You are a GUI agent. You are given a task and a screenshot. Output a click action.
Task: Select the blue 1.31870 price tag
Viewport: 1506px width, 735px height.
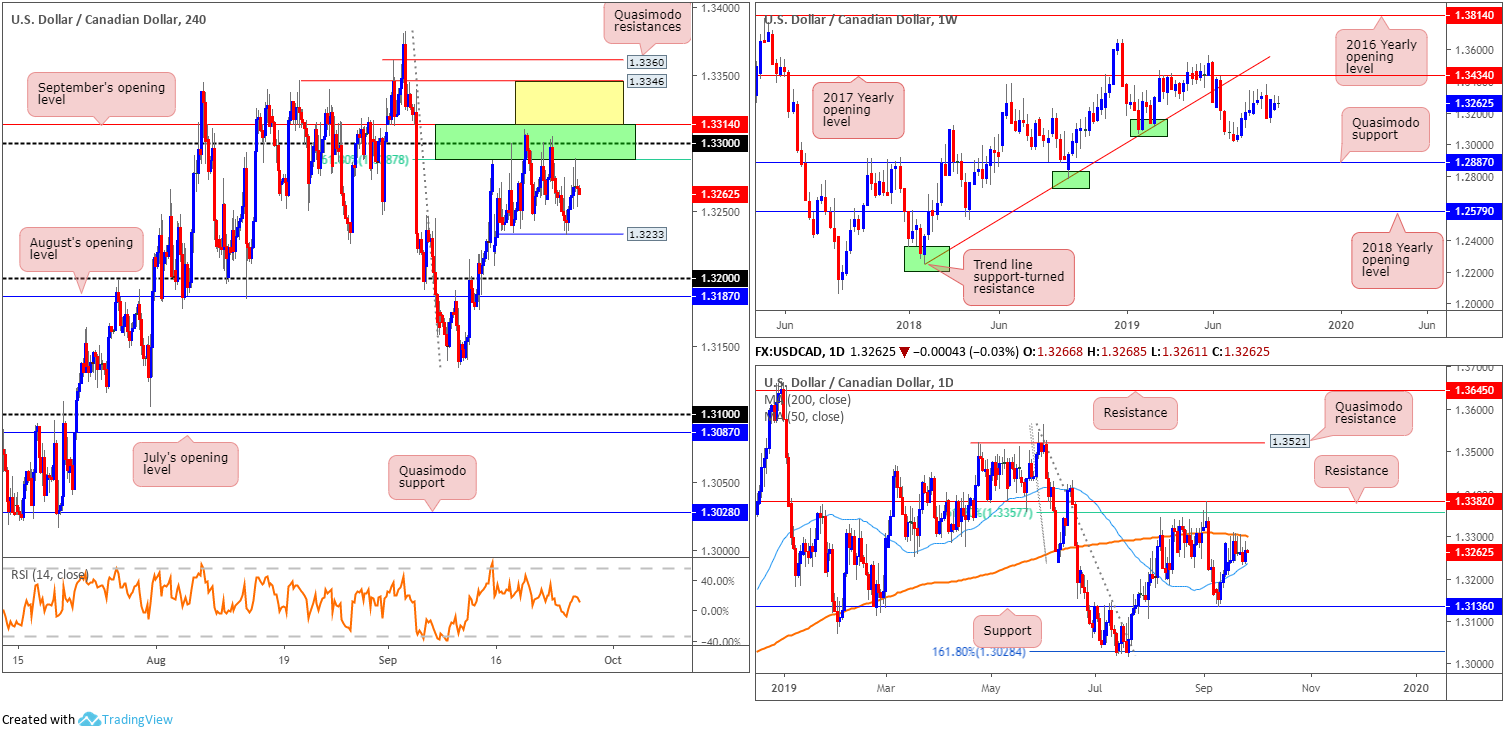tap(718, 296)
